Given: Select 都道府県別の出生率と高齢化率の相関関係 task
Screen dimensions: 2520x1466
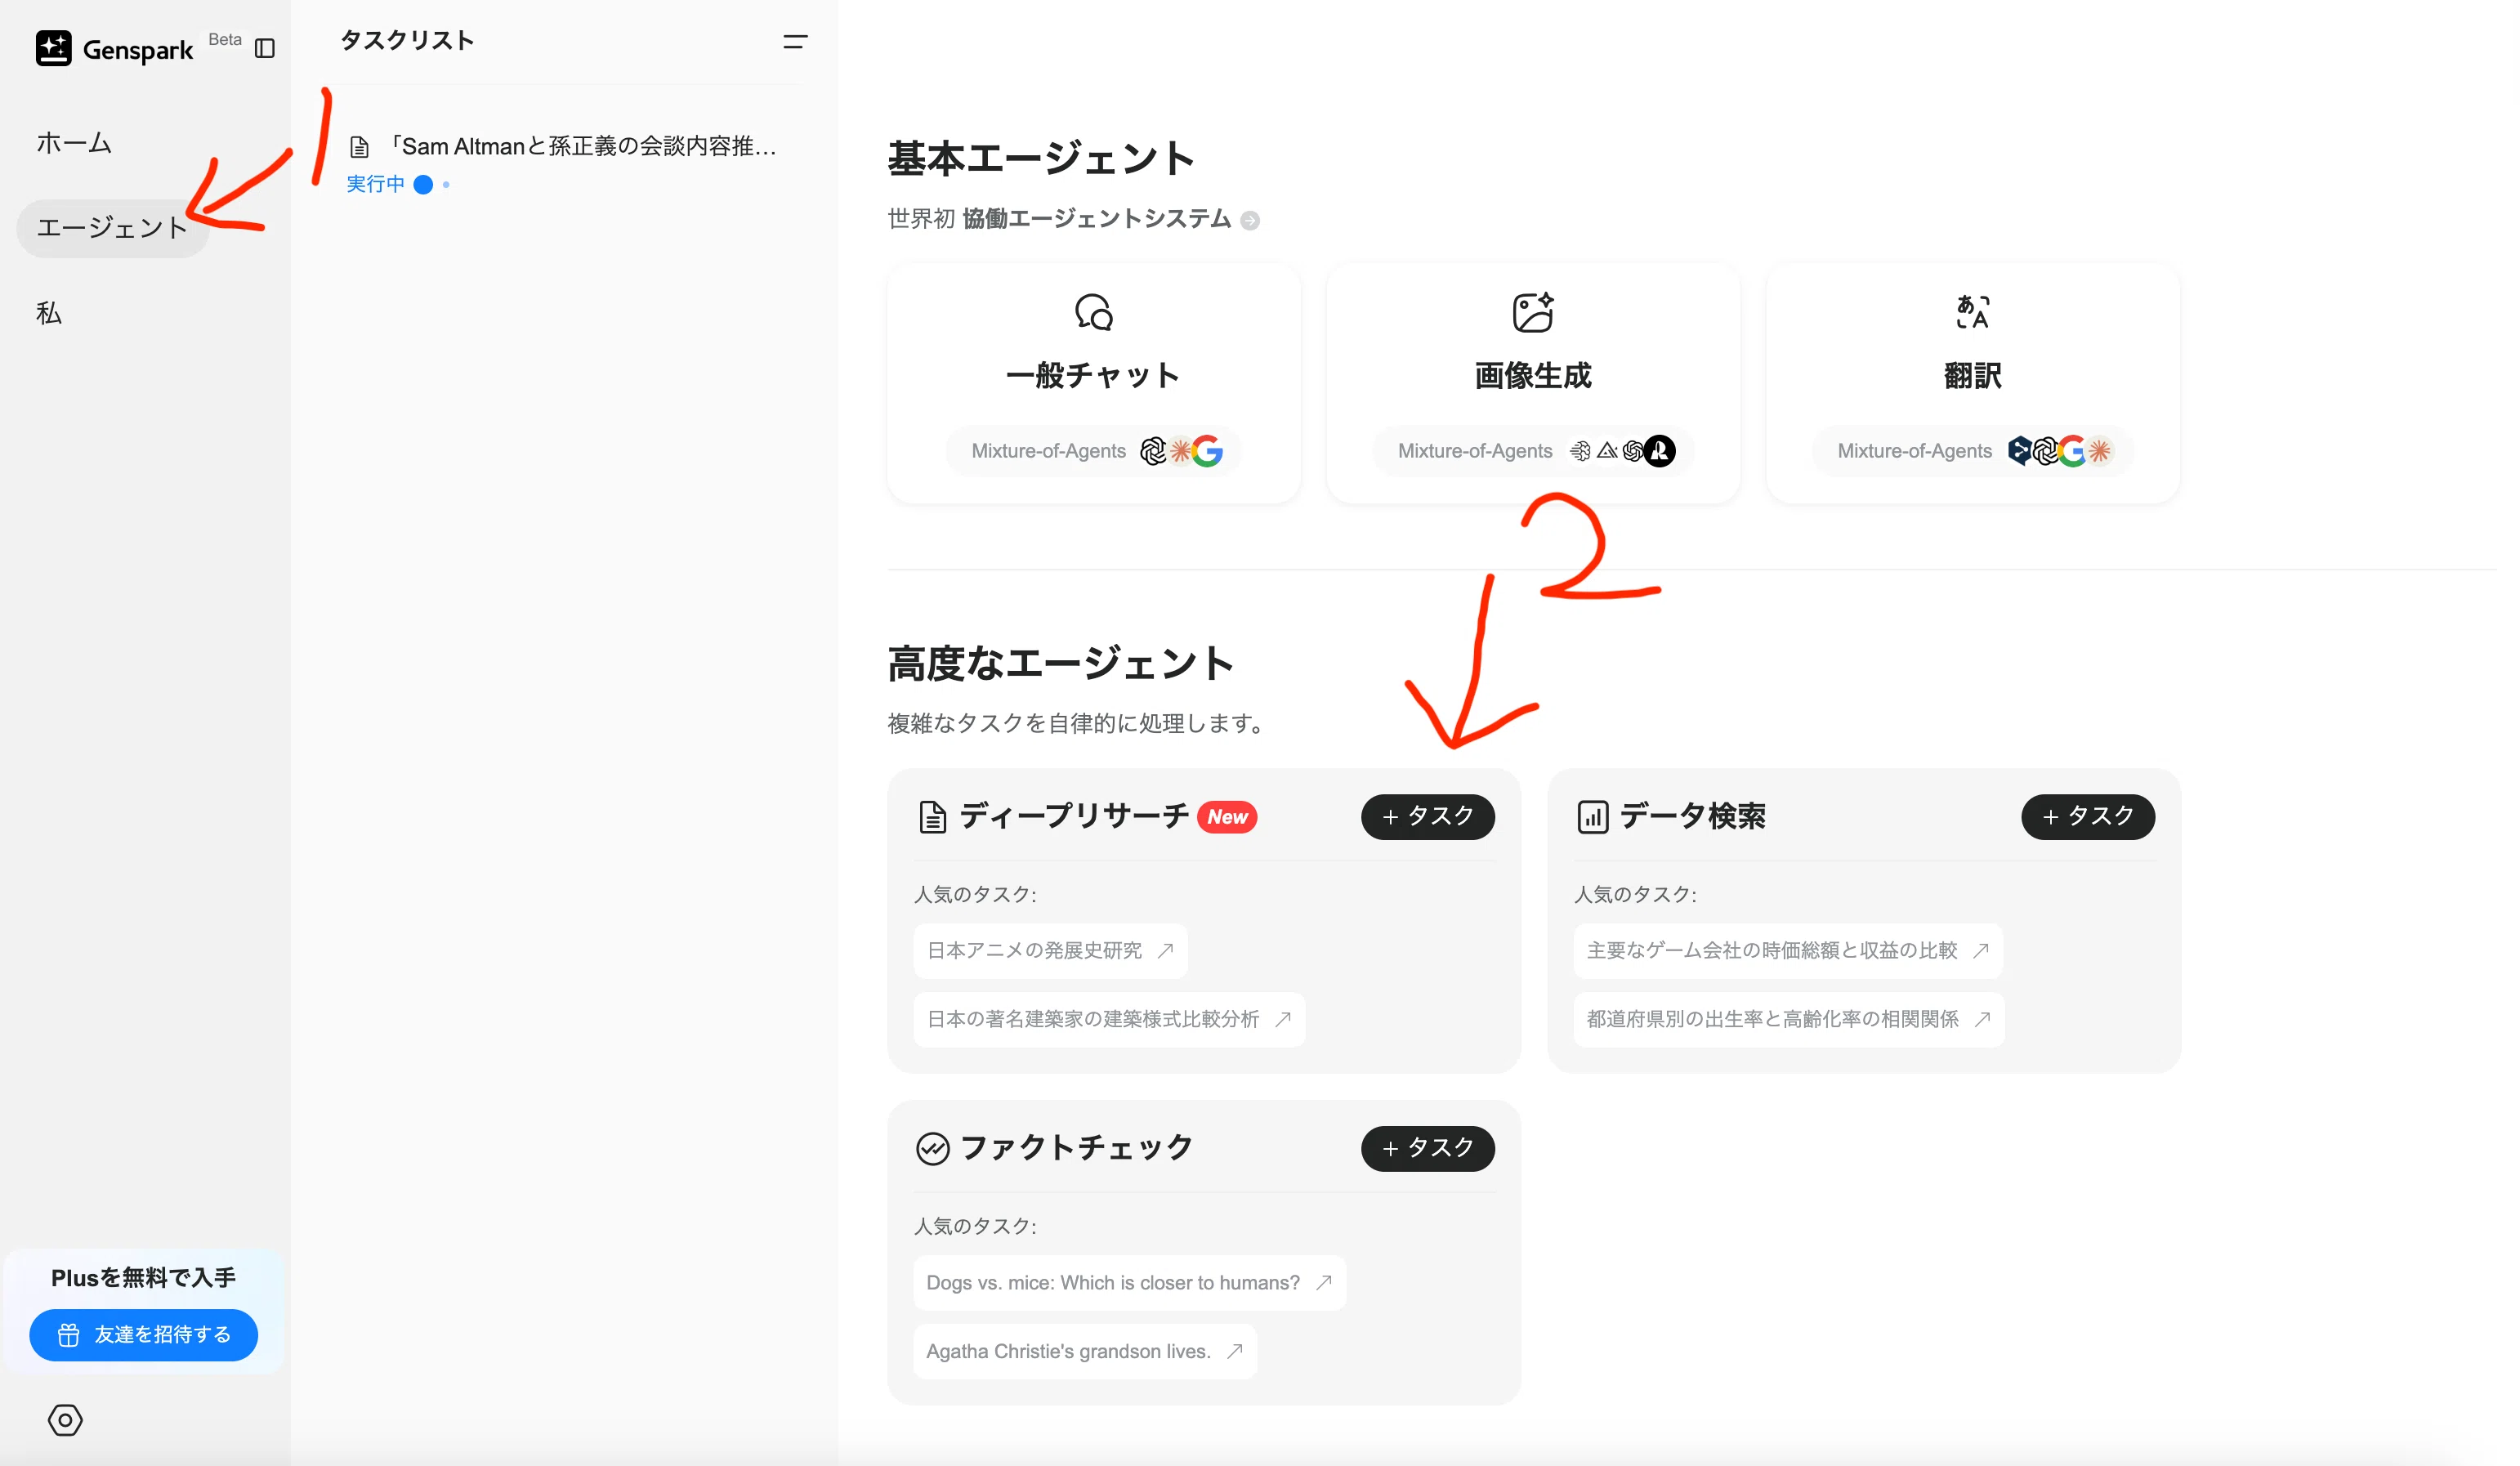Looking at the screenshot, I should pyautogui.click(x=1789, y=1019).
